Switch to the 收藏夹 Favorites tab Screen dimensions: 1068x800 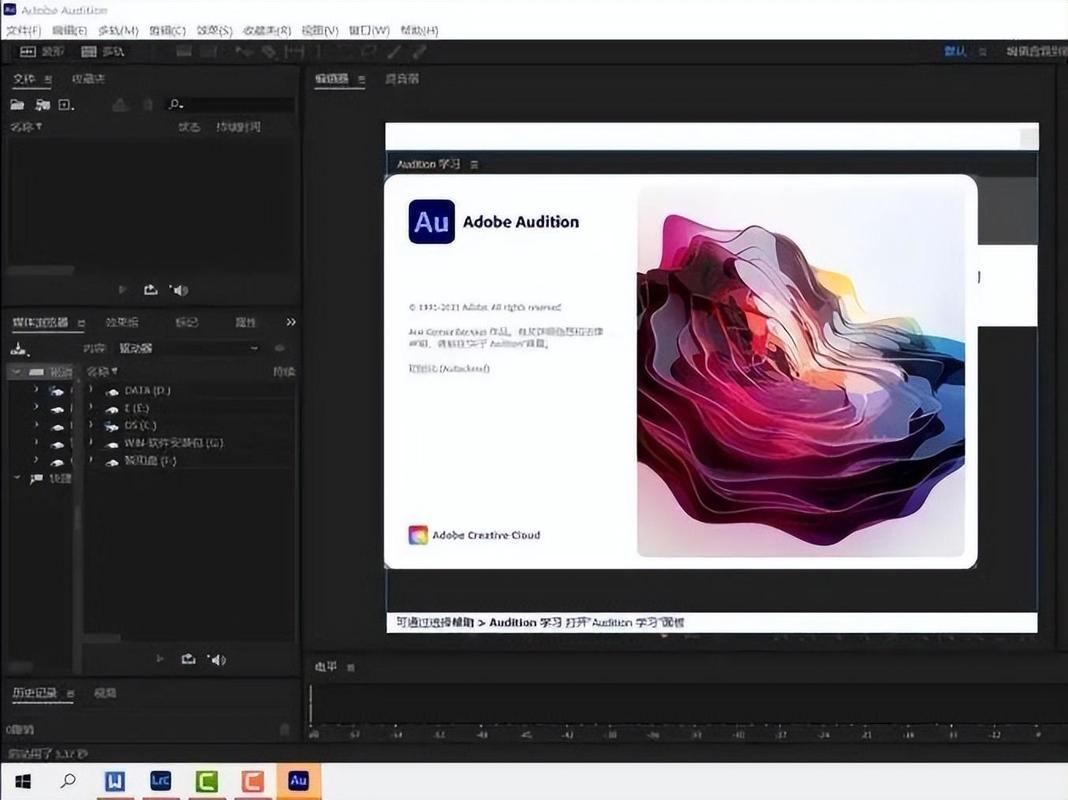click(x=89, y=79)
